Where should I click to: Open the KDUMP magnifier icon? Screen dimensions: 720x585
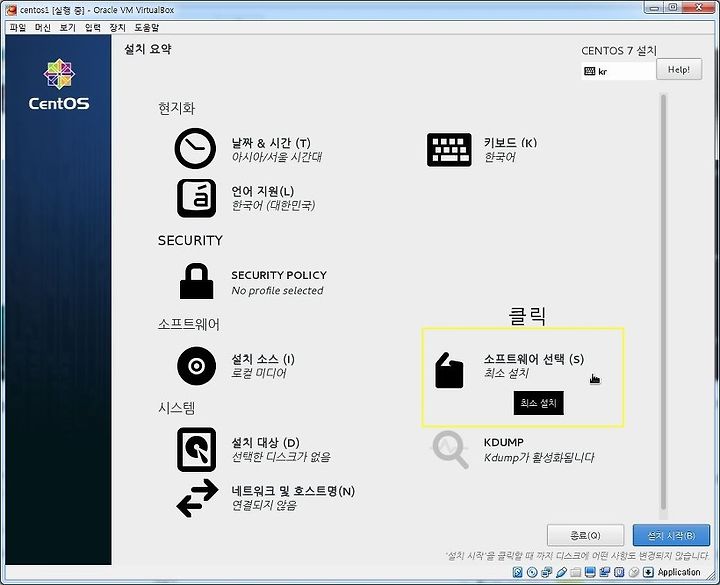point(450,449)
